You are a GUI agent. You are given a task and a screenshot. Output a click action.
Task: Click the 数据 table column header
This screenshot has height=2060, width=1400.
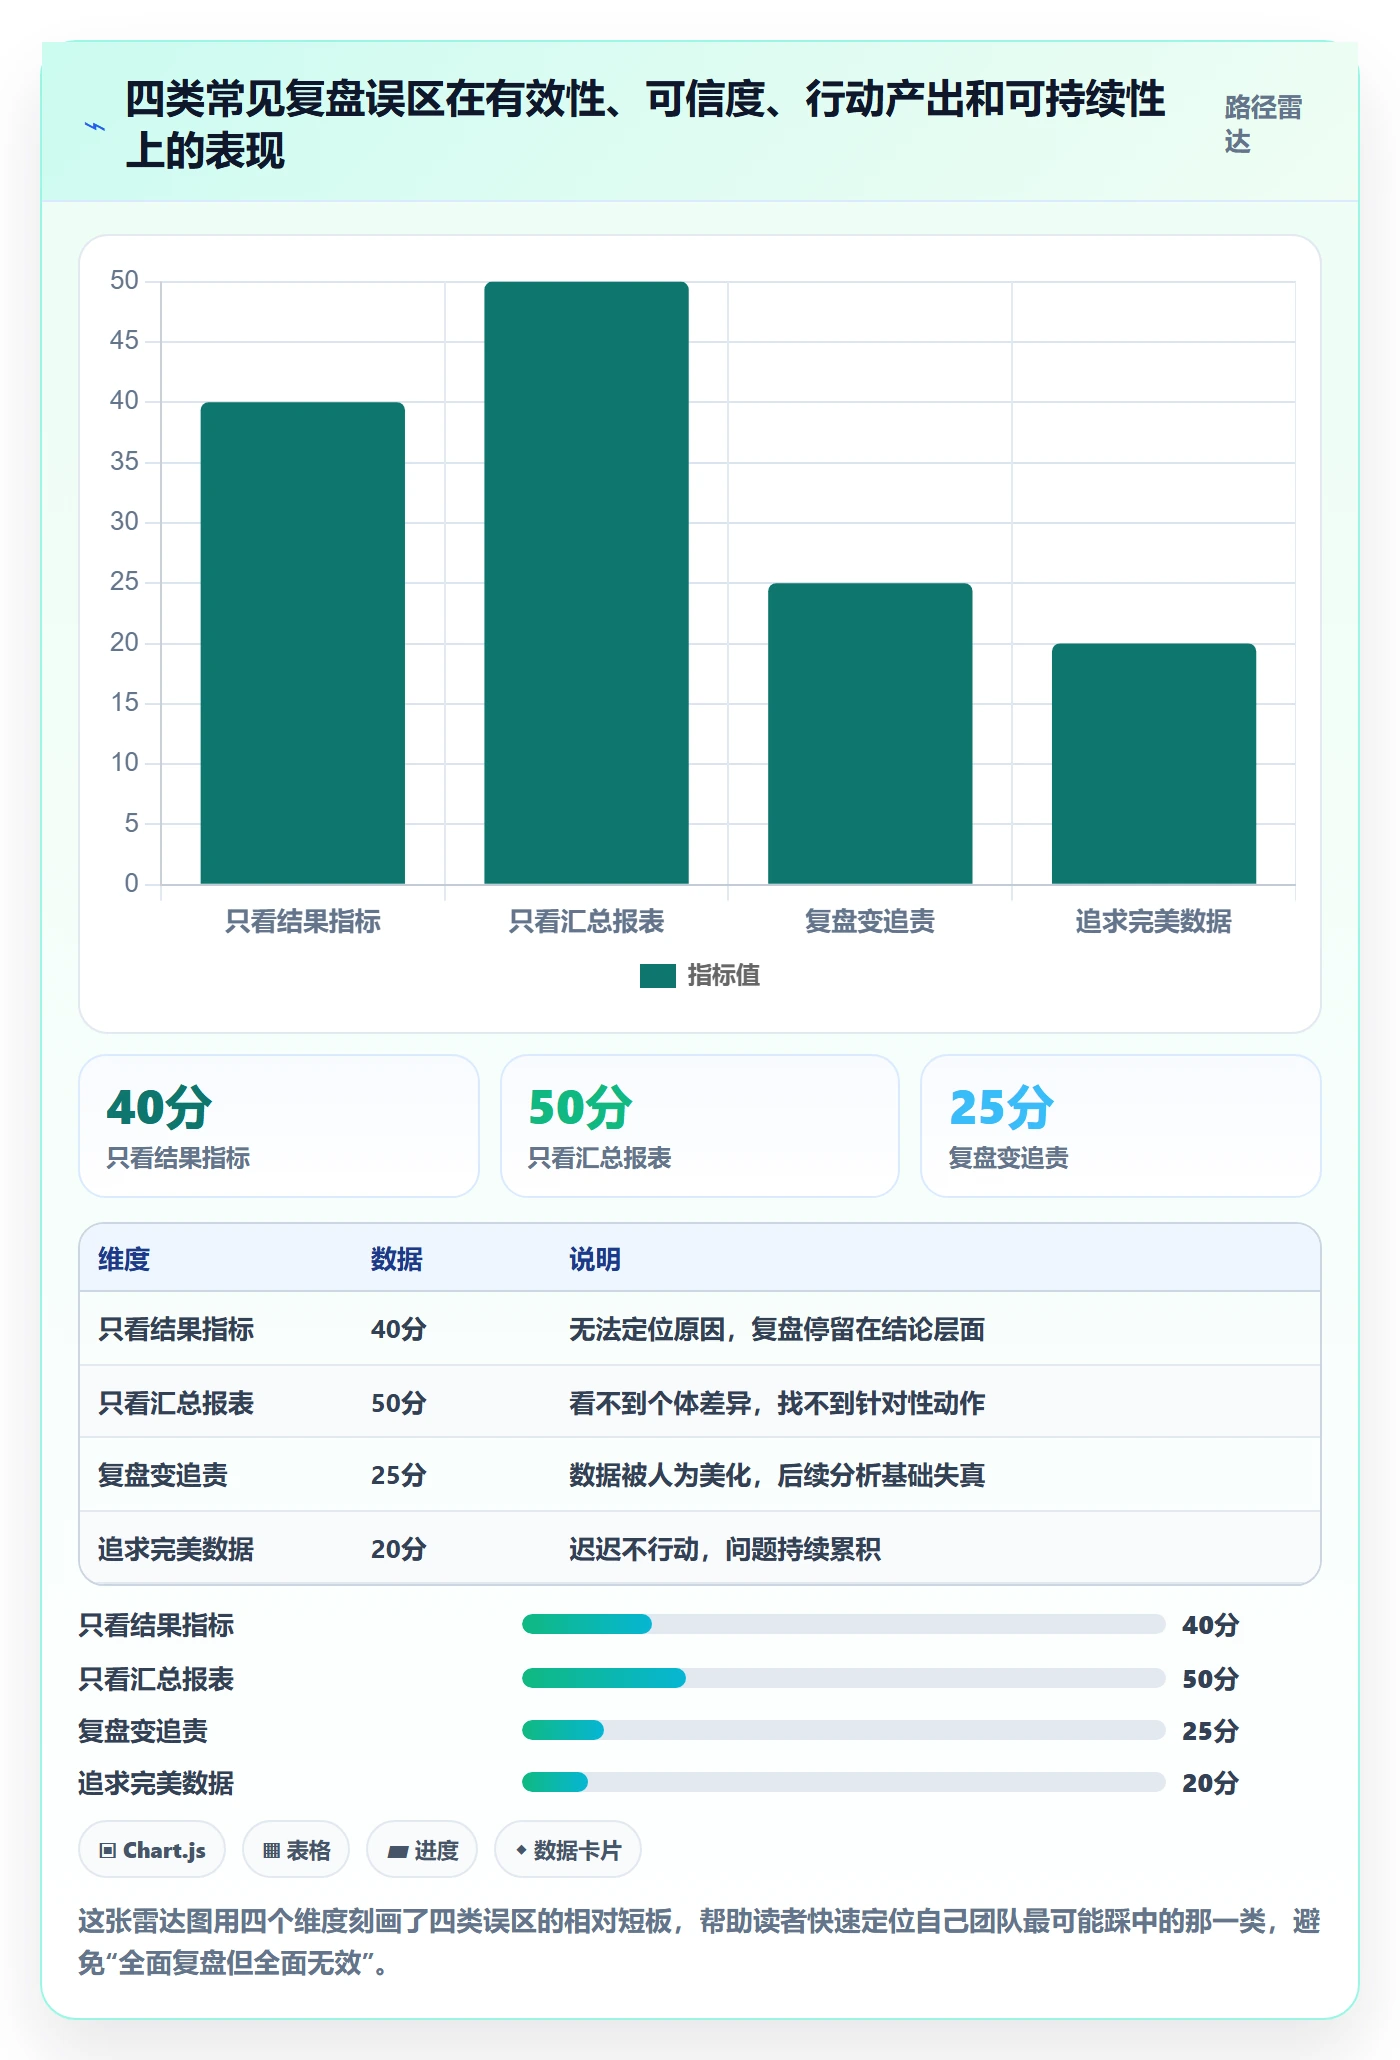397,1259
